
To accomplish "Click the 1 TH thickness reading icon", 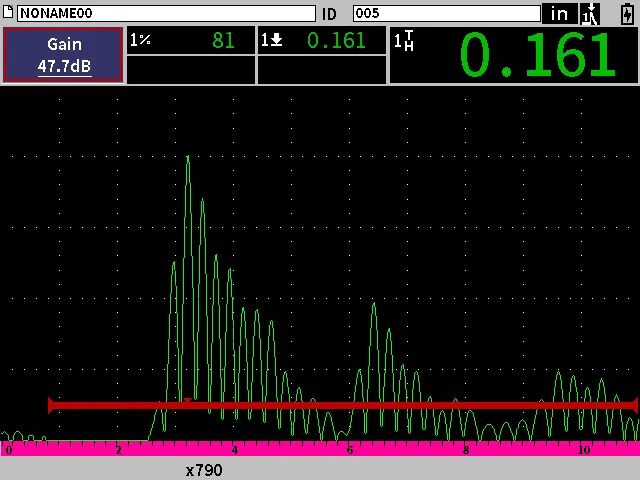I will (404, 41).
